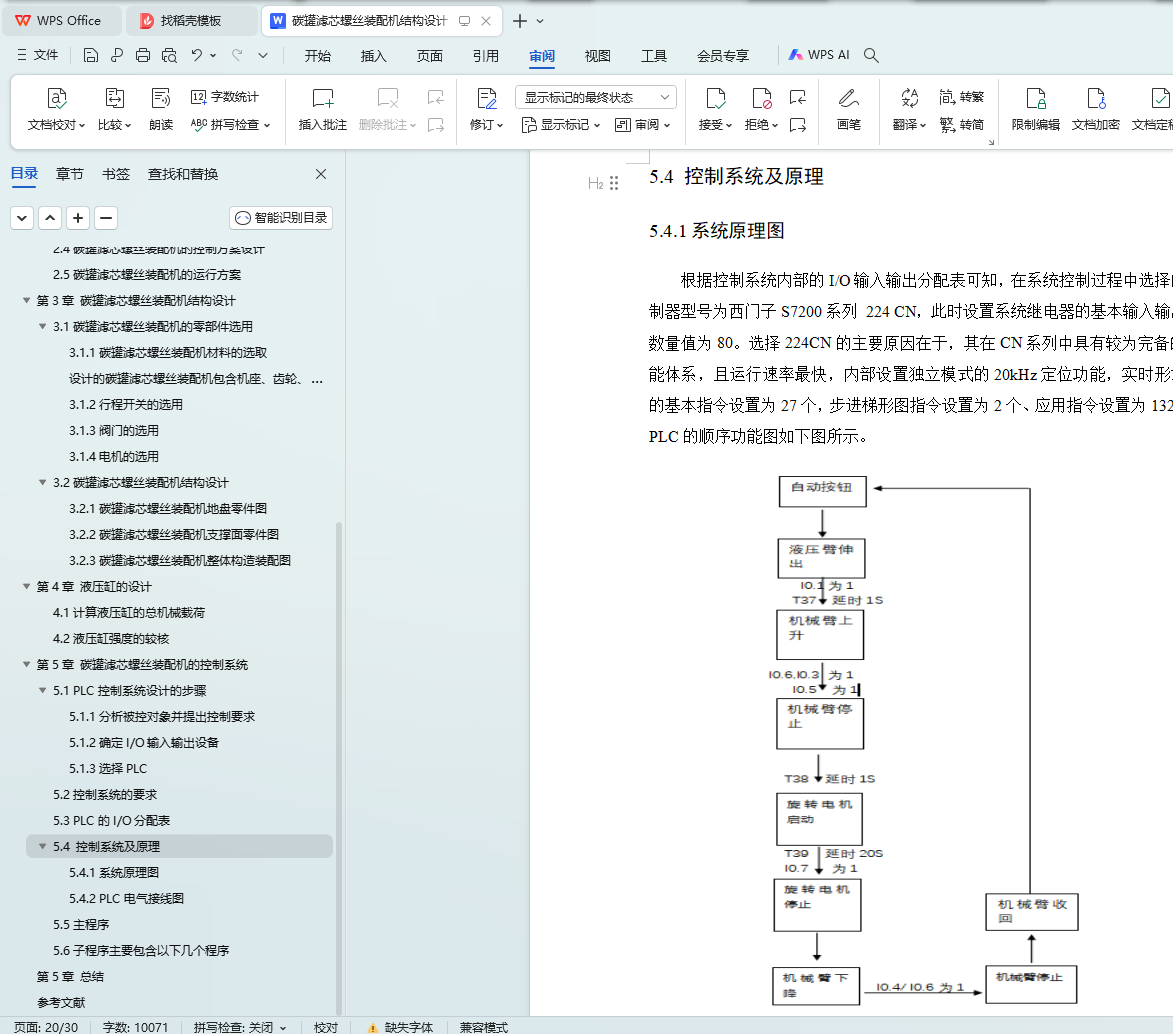The image size is (1173, 1034).
Task: Collapse the 3.1 outline node
Action: coord(43,326)
